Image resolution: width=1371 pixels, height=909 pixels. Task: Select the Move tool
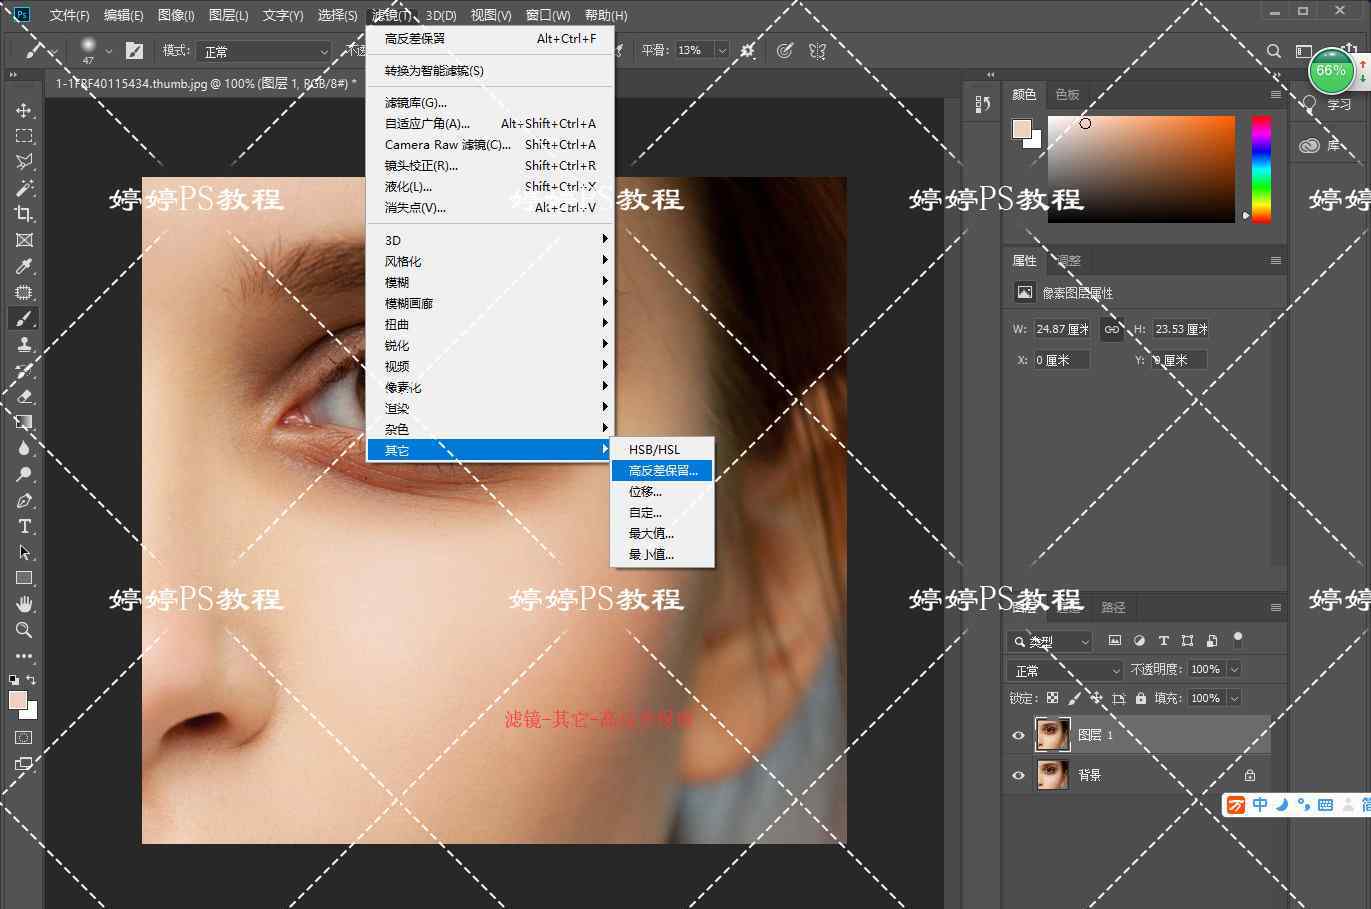click(24, 110)
